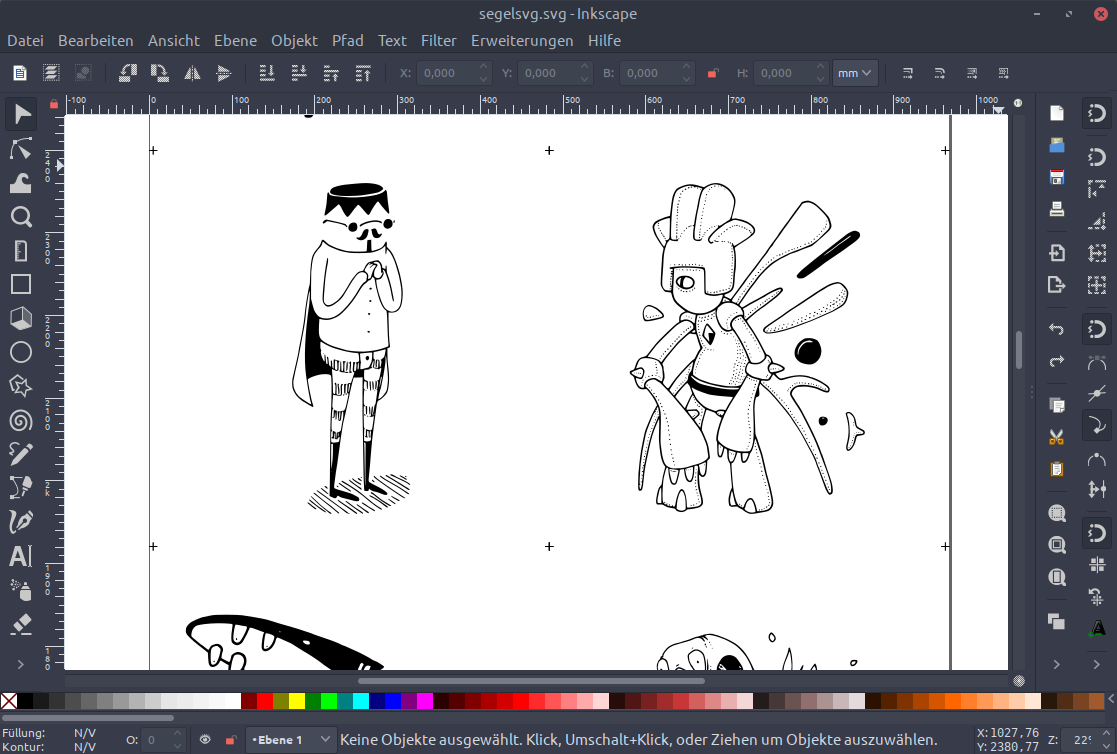The height and width of the screenshot is (754, 1117).
Task: Choose the Rectangle drawing tool
Action: coord(21,284)
